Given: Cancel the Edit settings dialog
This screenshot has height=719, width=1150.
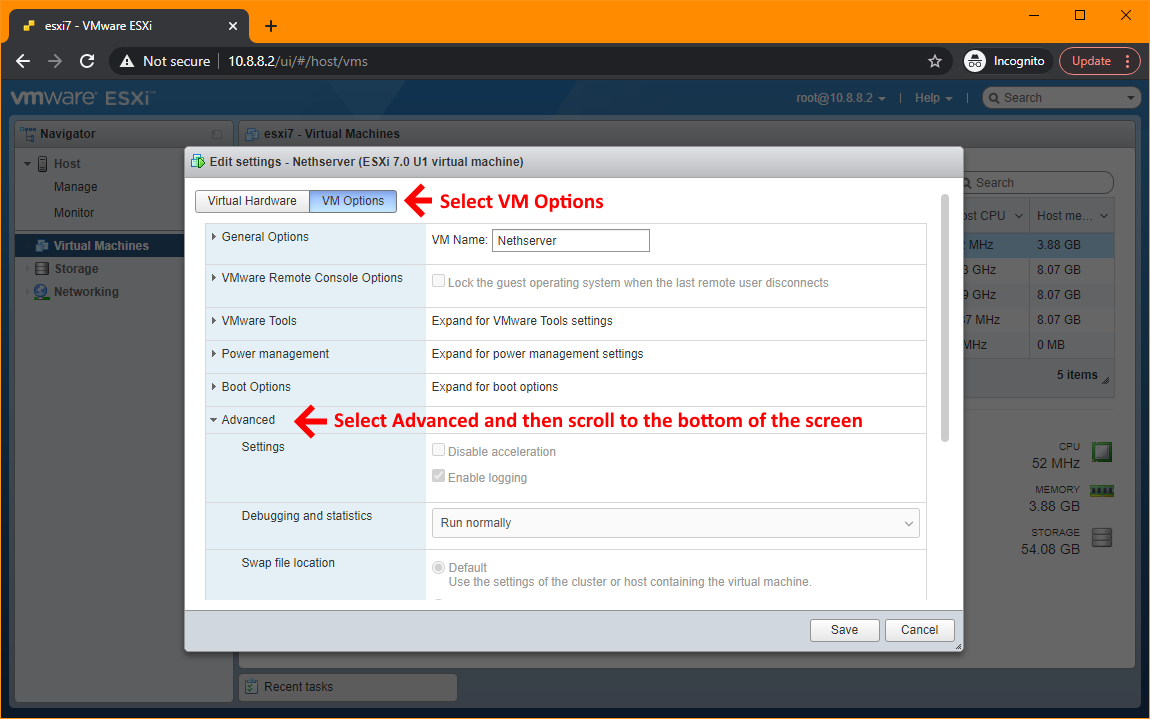Looking at the screenshot, I should coord(918,630).
